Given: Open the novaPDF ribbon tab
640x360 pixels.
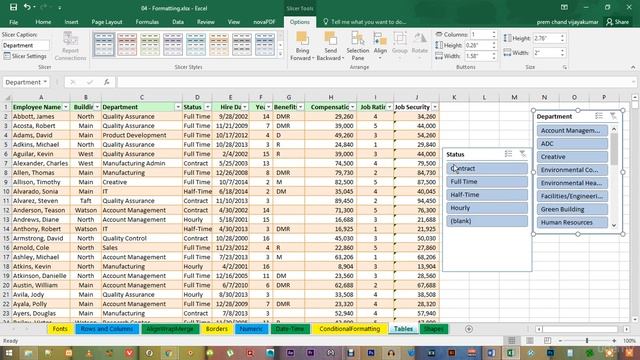Looking at the screenshot, I should point(264,22).
